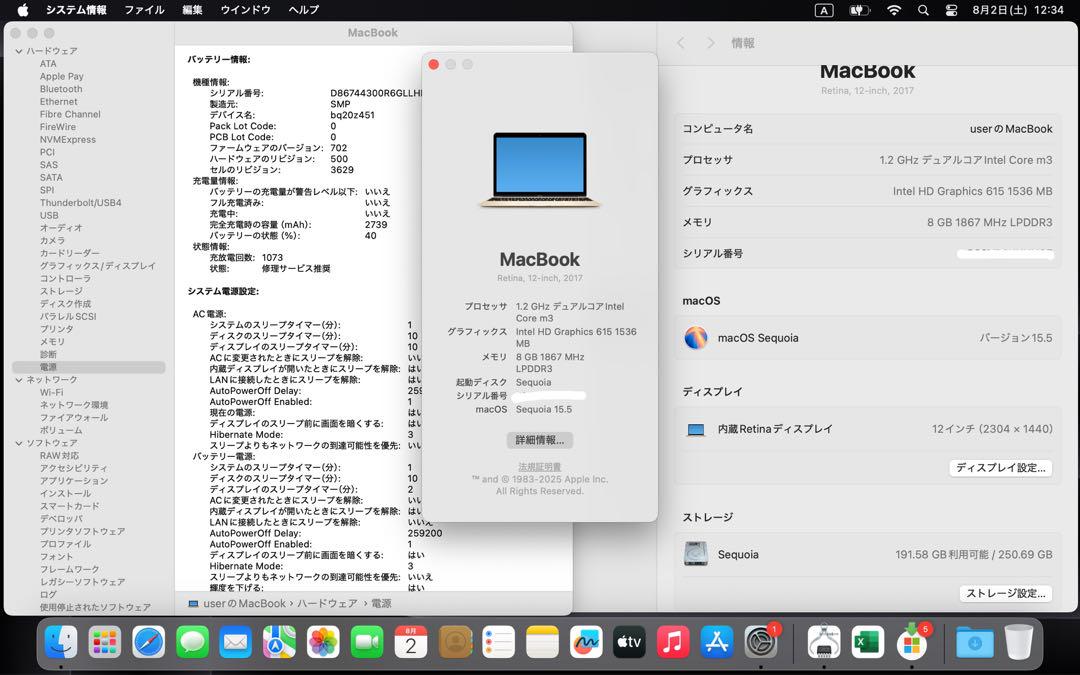
Task: Collapse the ハードウェア section
Action: (19, 51)
